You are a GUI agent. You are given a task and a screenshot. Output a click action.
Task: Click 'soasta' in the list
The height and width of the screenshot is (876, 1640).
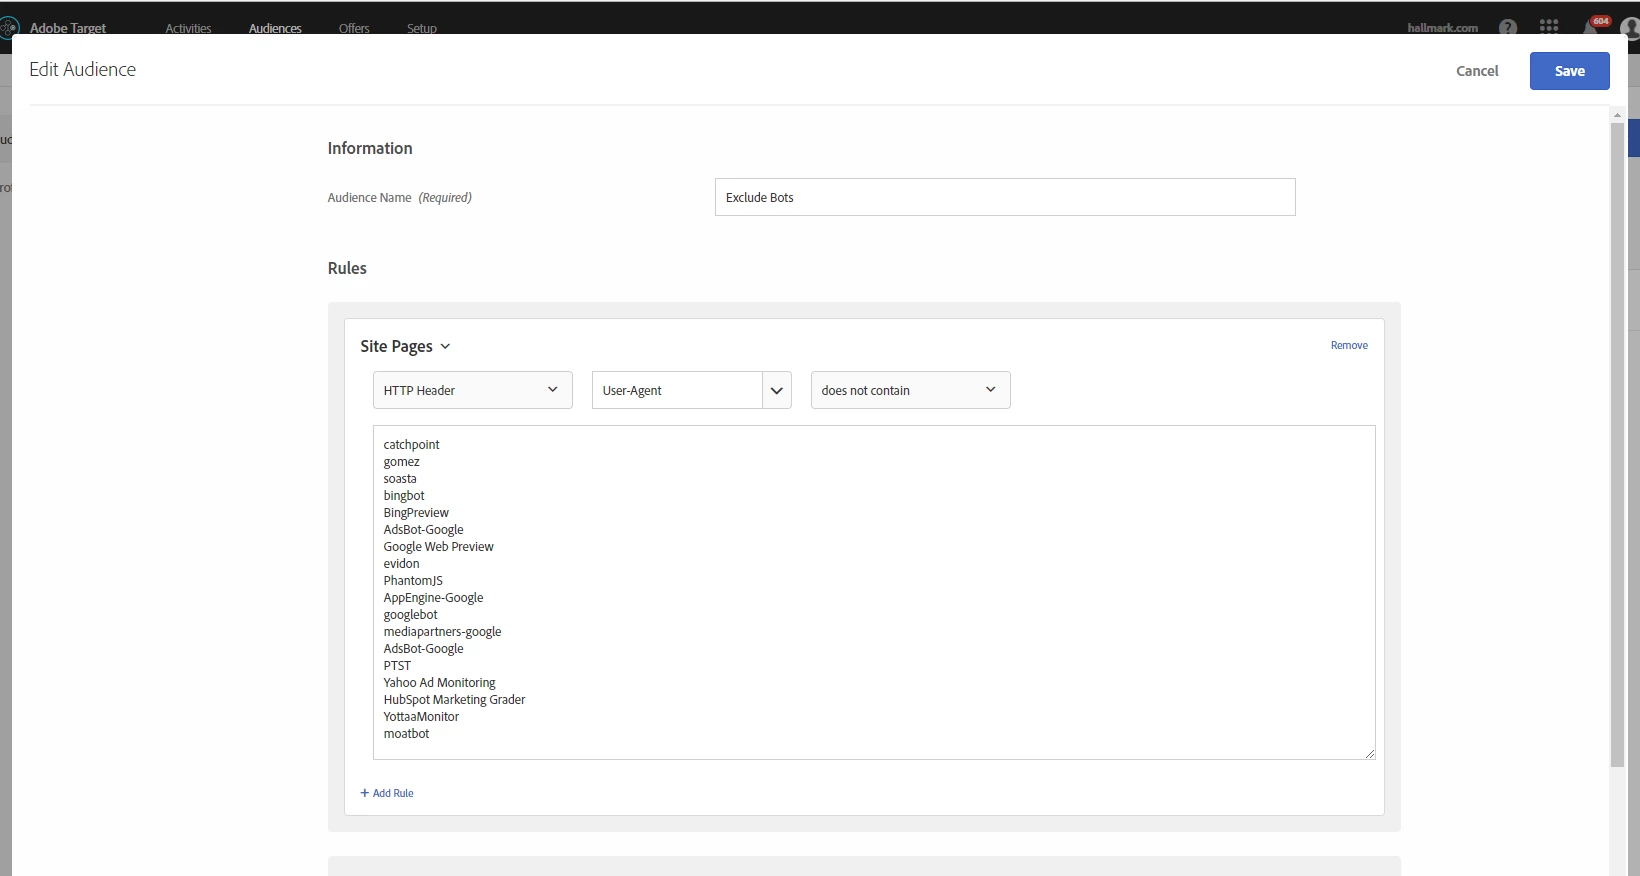point(400,479)
